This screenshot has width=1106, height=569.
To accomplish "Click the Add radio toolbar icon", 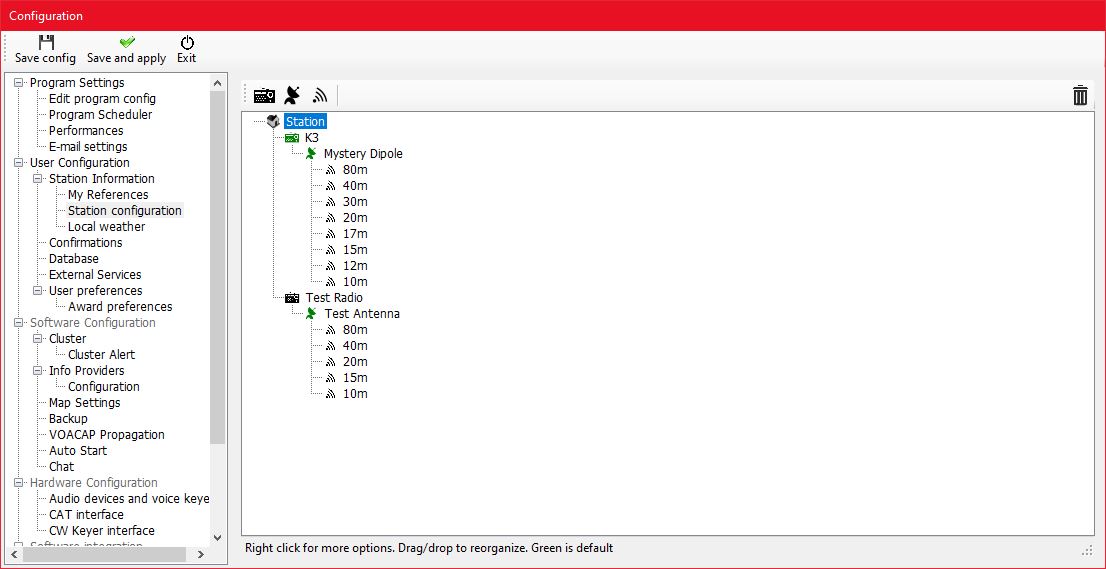I will point(265,95).
